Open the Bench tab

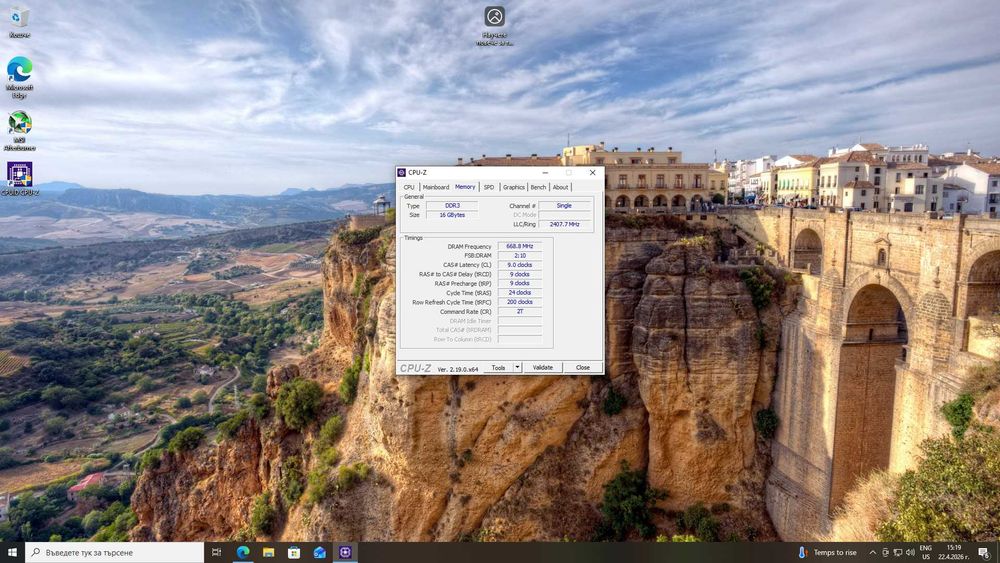coord(538,187)
